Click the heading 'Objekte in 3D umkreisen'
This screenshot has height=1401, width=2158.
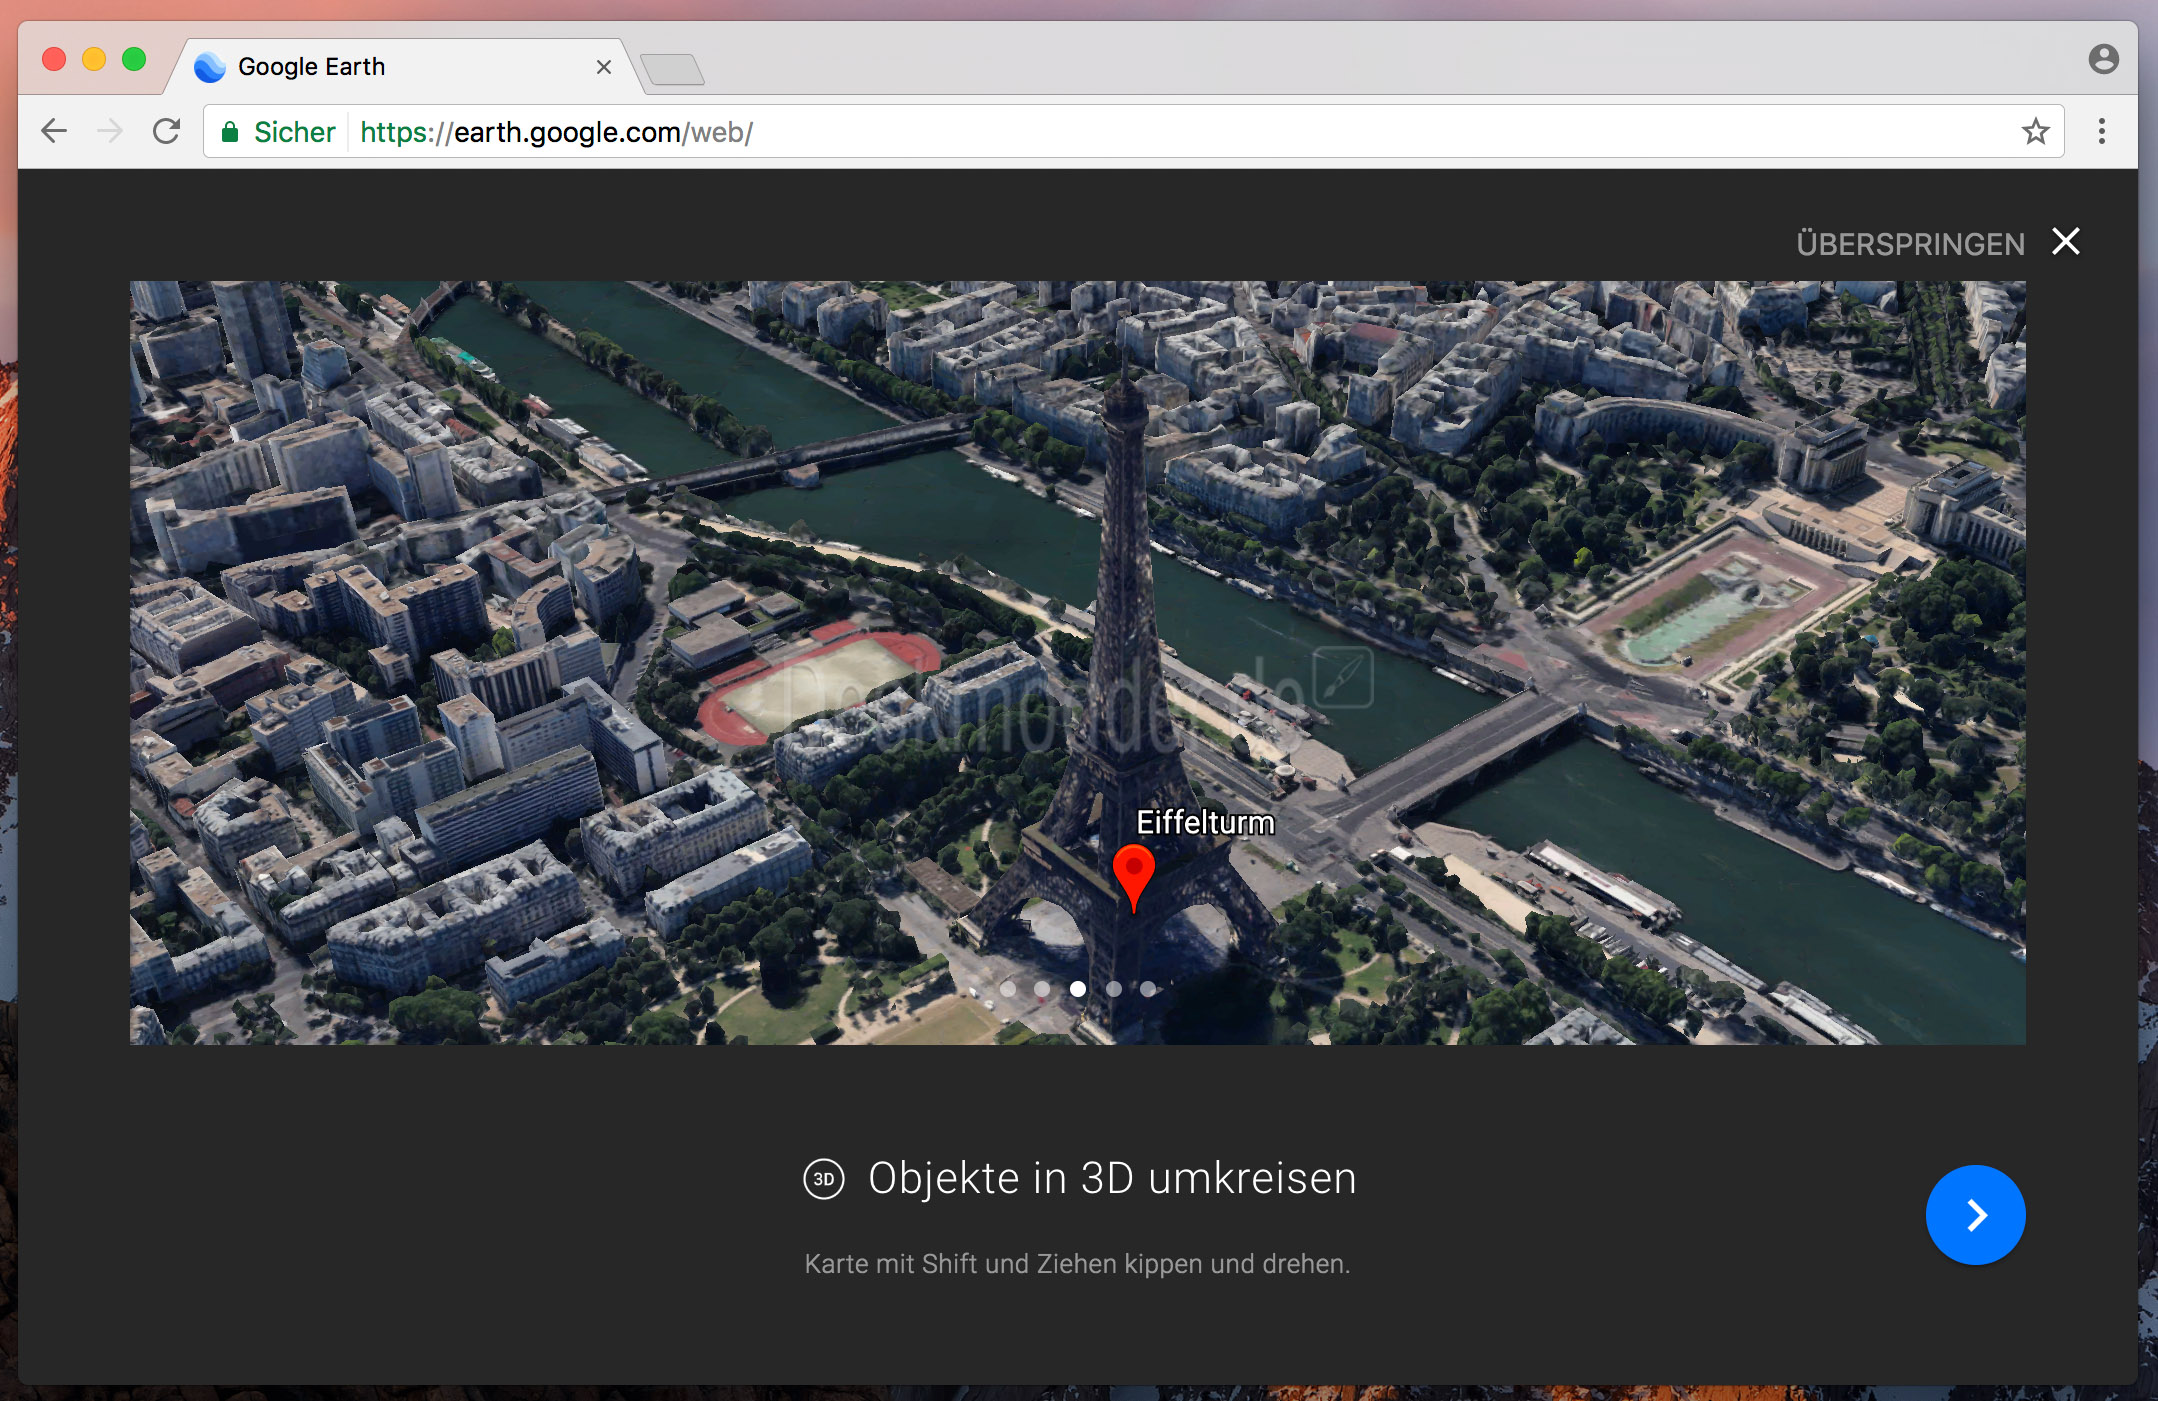click(x=1112, y=1178)
